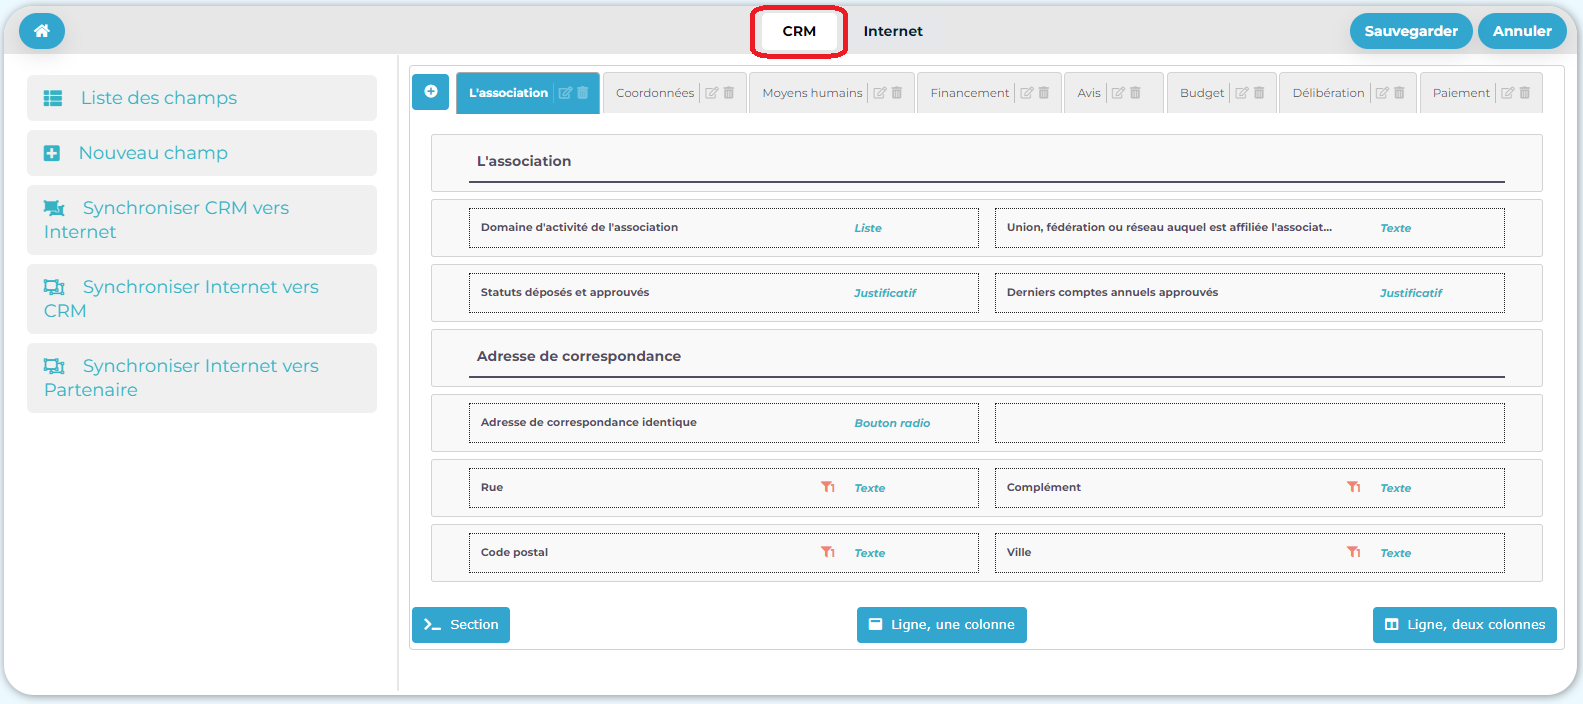This screenshot has width=1583, height=704.
Task: Edit the Coordonnées tab with pencil icon
Action: 711,93
